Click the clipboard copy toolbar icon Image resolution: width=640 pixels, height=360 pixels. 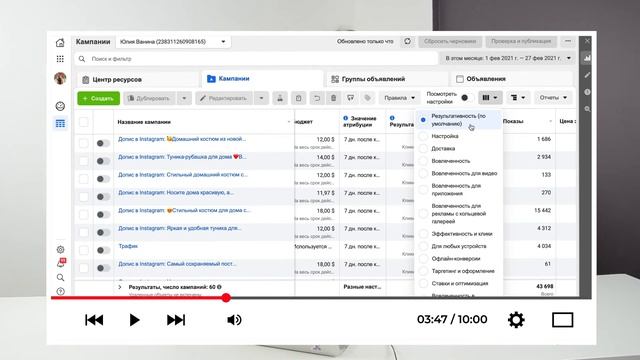coord(298,98)
